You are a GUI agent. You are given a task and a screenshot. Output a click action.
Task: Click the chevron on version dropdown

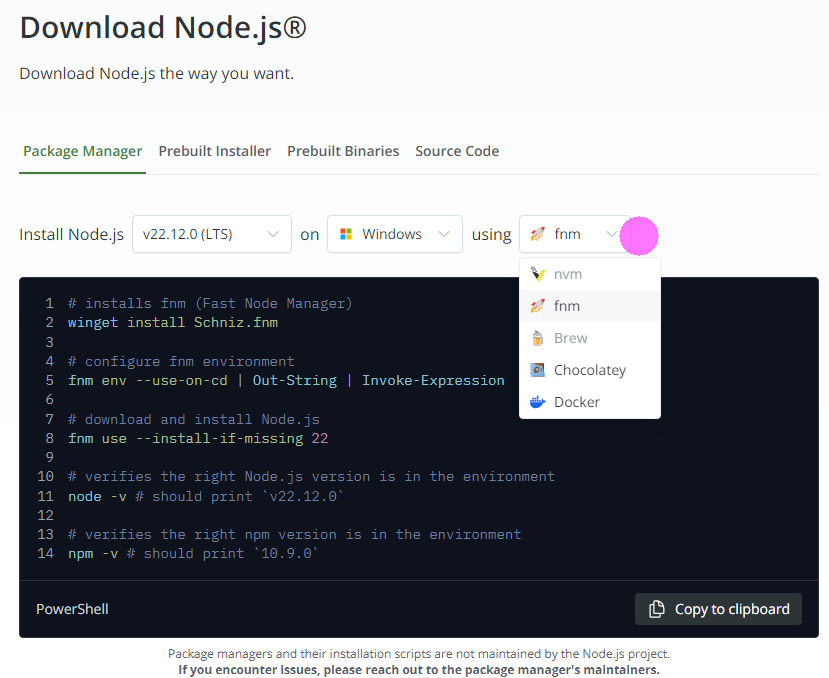273,234
